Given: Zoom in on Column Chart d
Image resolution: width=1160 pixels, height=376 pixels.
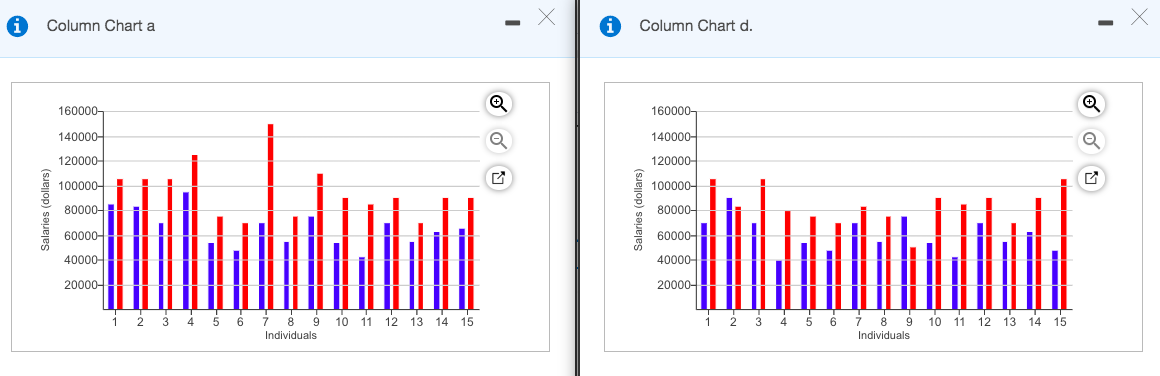Looking at the screenshot, I should click(x=1091, y=104).
